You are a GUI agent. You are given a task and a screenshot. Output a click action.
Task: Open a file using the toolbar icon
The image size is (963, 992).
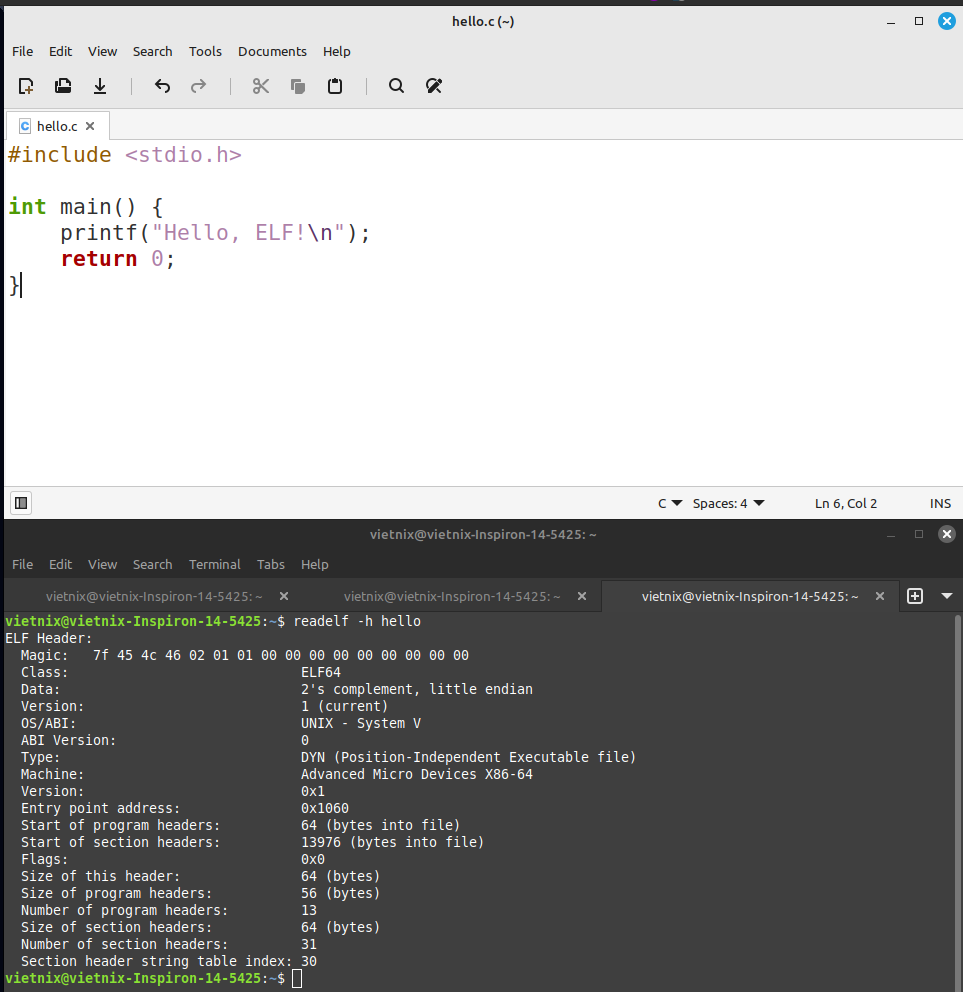tap(63, 86)
